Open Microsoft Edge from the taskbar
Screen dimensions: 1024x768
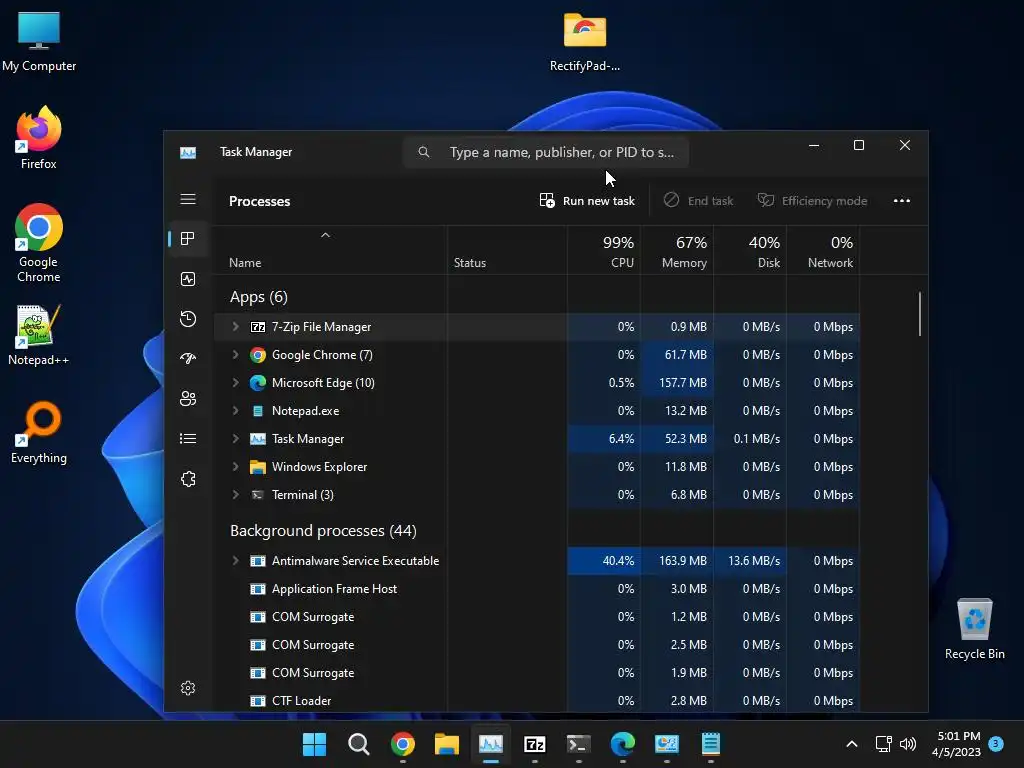click(623, 744)
